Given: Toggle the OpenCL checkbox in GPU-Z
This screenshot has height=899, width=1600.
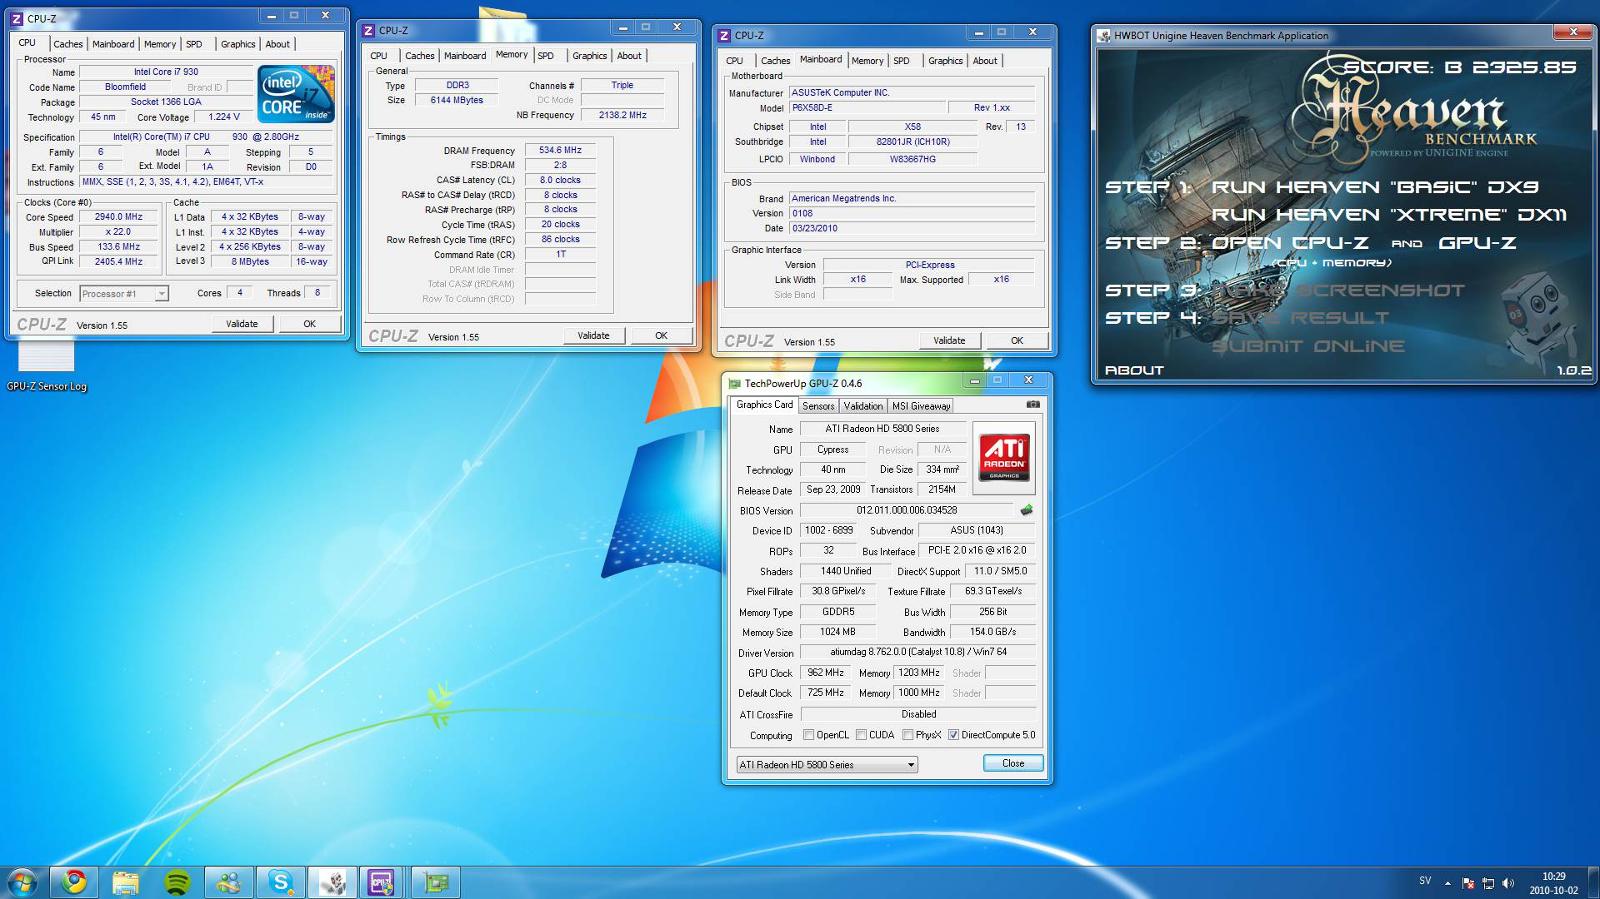Looking at the screenshot, I should click(809, 735).
